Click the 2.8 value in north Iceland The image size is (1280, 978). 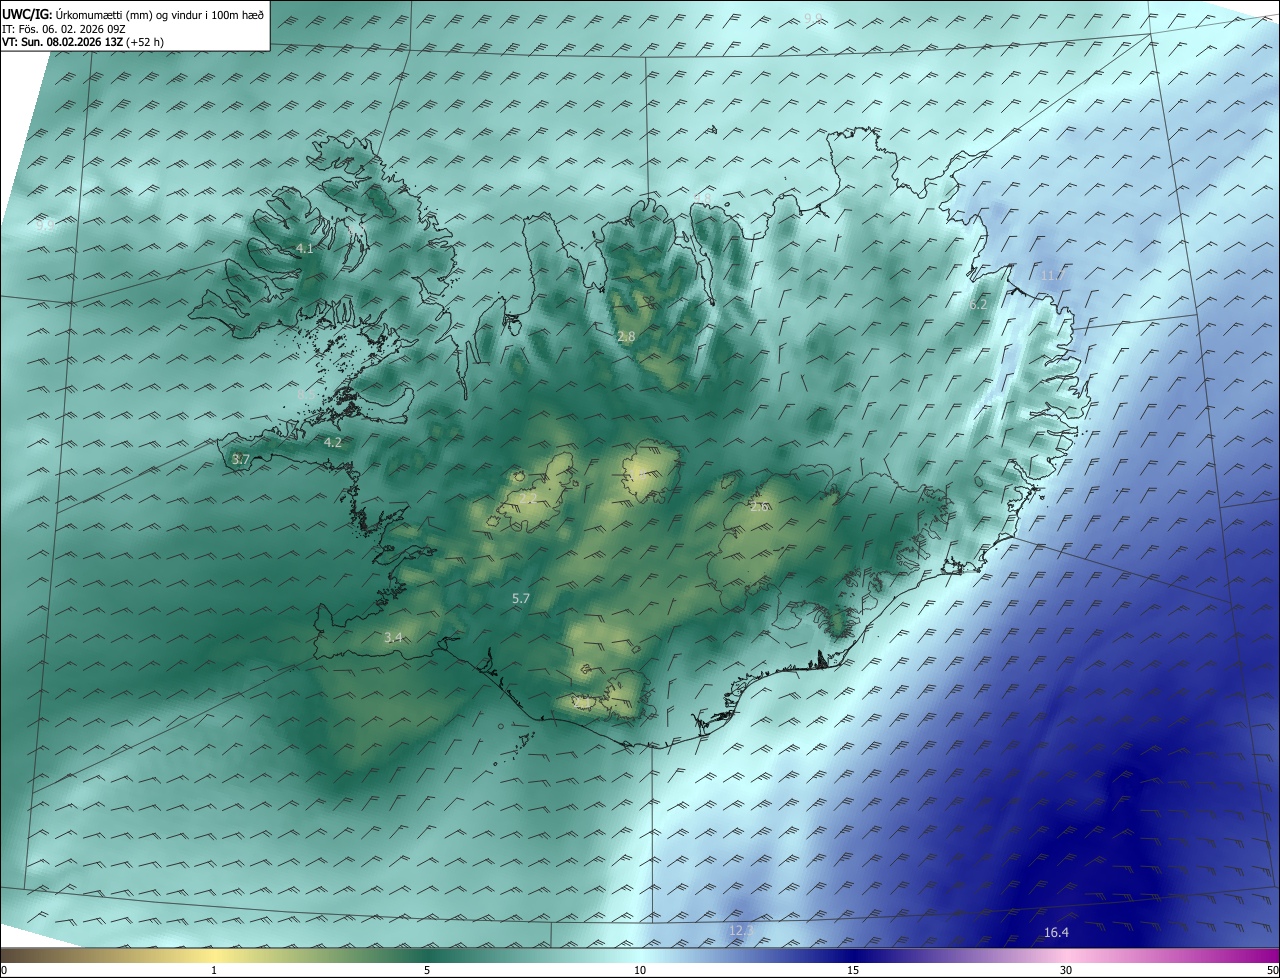point(626,337)
